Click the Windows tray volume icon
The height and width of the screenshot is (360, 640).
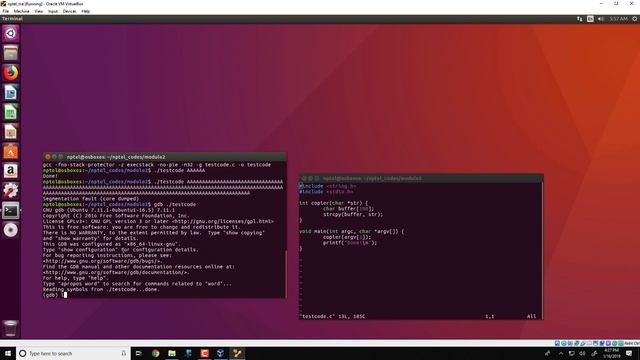[582, 353]
